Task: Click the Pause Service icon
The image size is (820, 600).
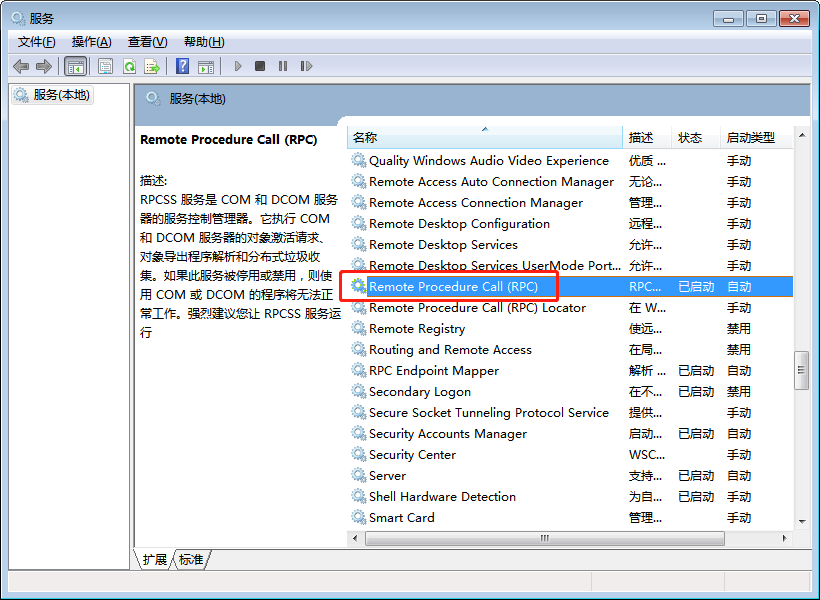Action: [283, 66]
